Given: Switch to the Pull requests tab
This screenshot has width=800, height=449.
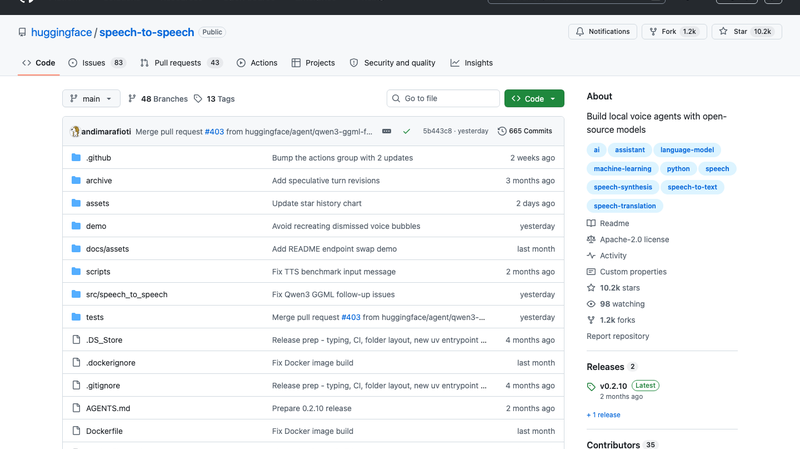Looking at the screenshot, I should coord(181,63).
